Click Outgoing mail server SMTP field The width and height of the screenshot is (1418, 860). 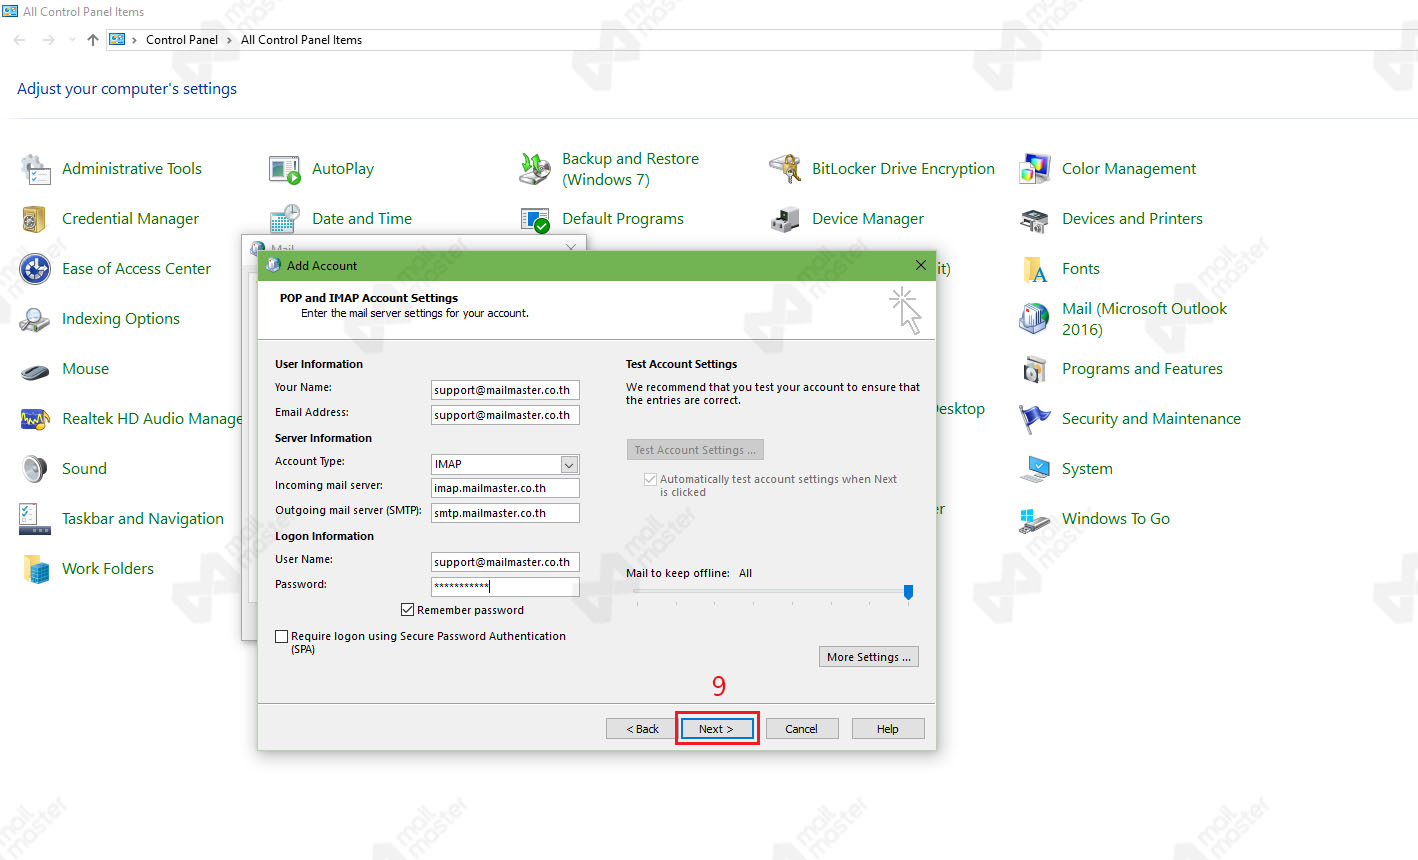pyautogui.click(x=505, y=513)
